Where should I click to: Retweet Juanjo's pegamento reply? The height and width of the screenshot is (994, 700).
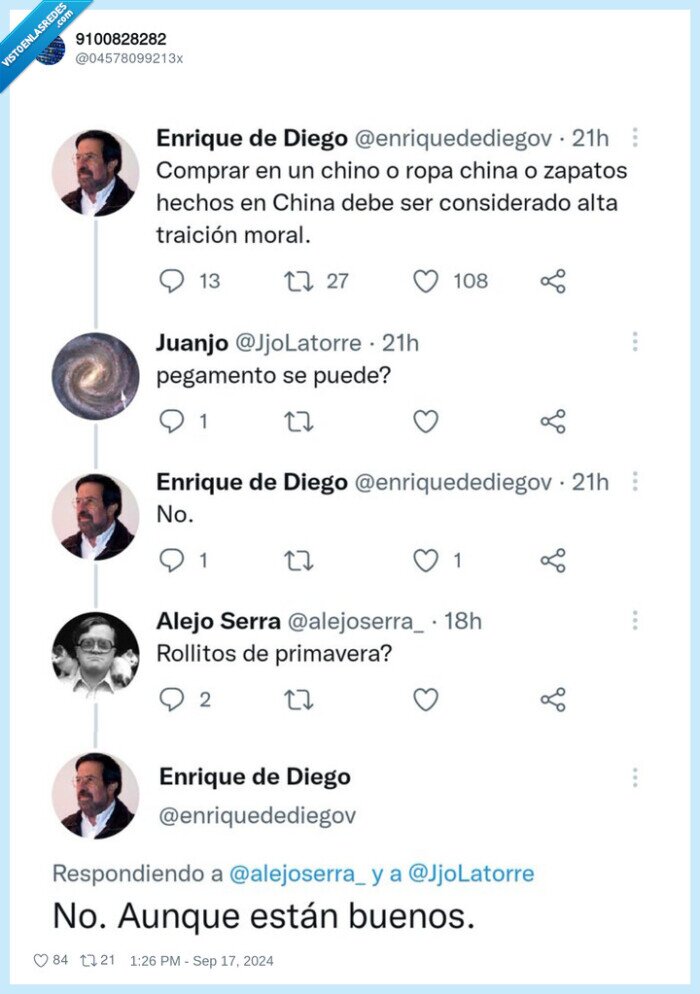pyautogui.click(x=298, y=421)
